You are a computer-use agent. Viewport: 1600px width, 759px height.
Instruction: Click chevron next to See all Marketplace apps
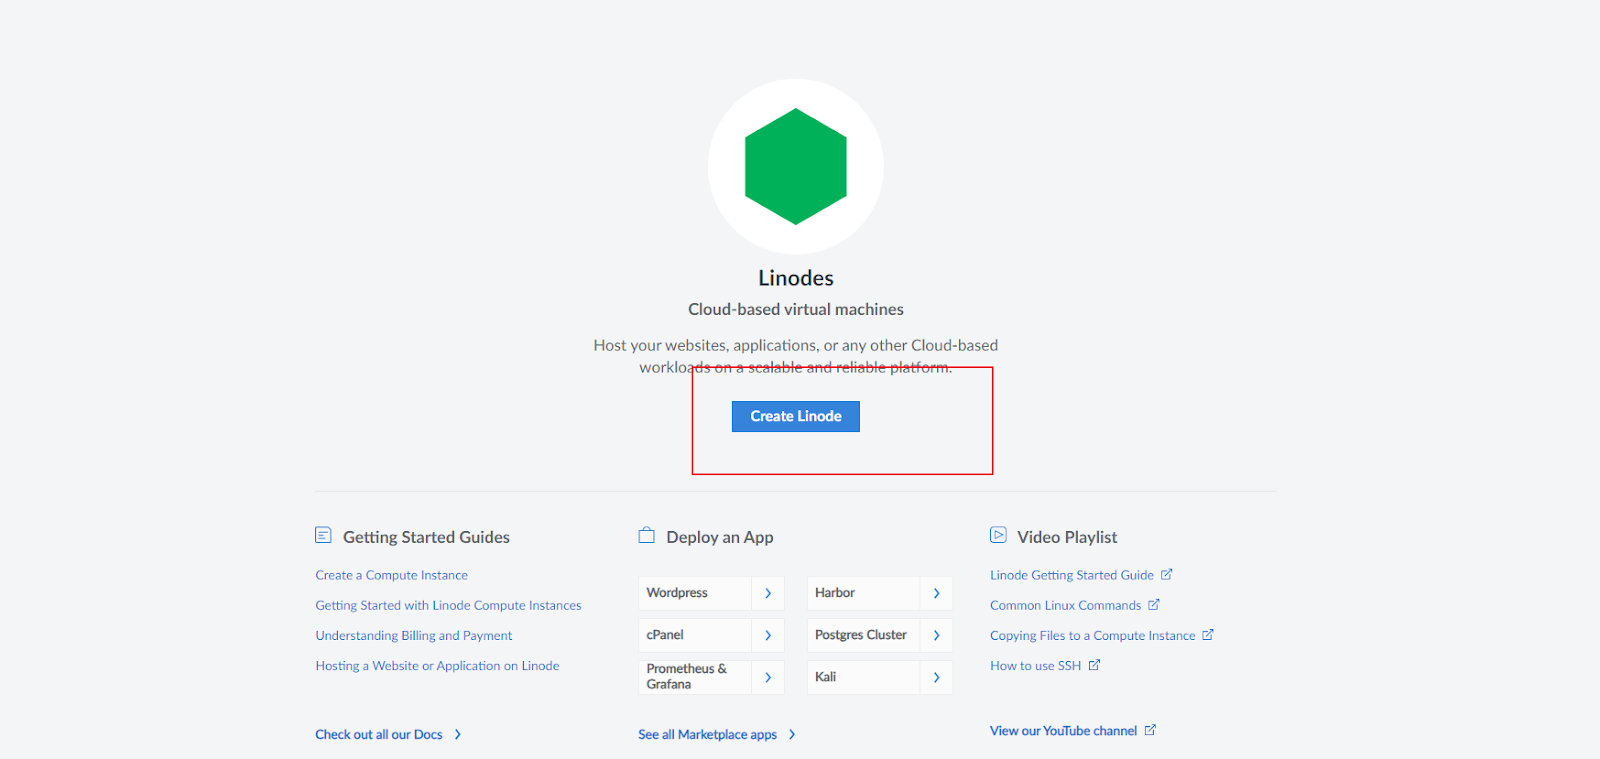[792, 734]
